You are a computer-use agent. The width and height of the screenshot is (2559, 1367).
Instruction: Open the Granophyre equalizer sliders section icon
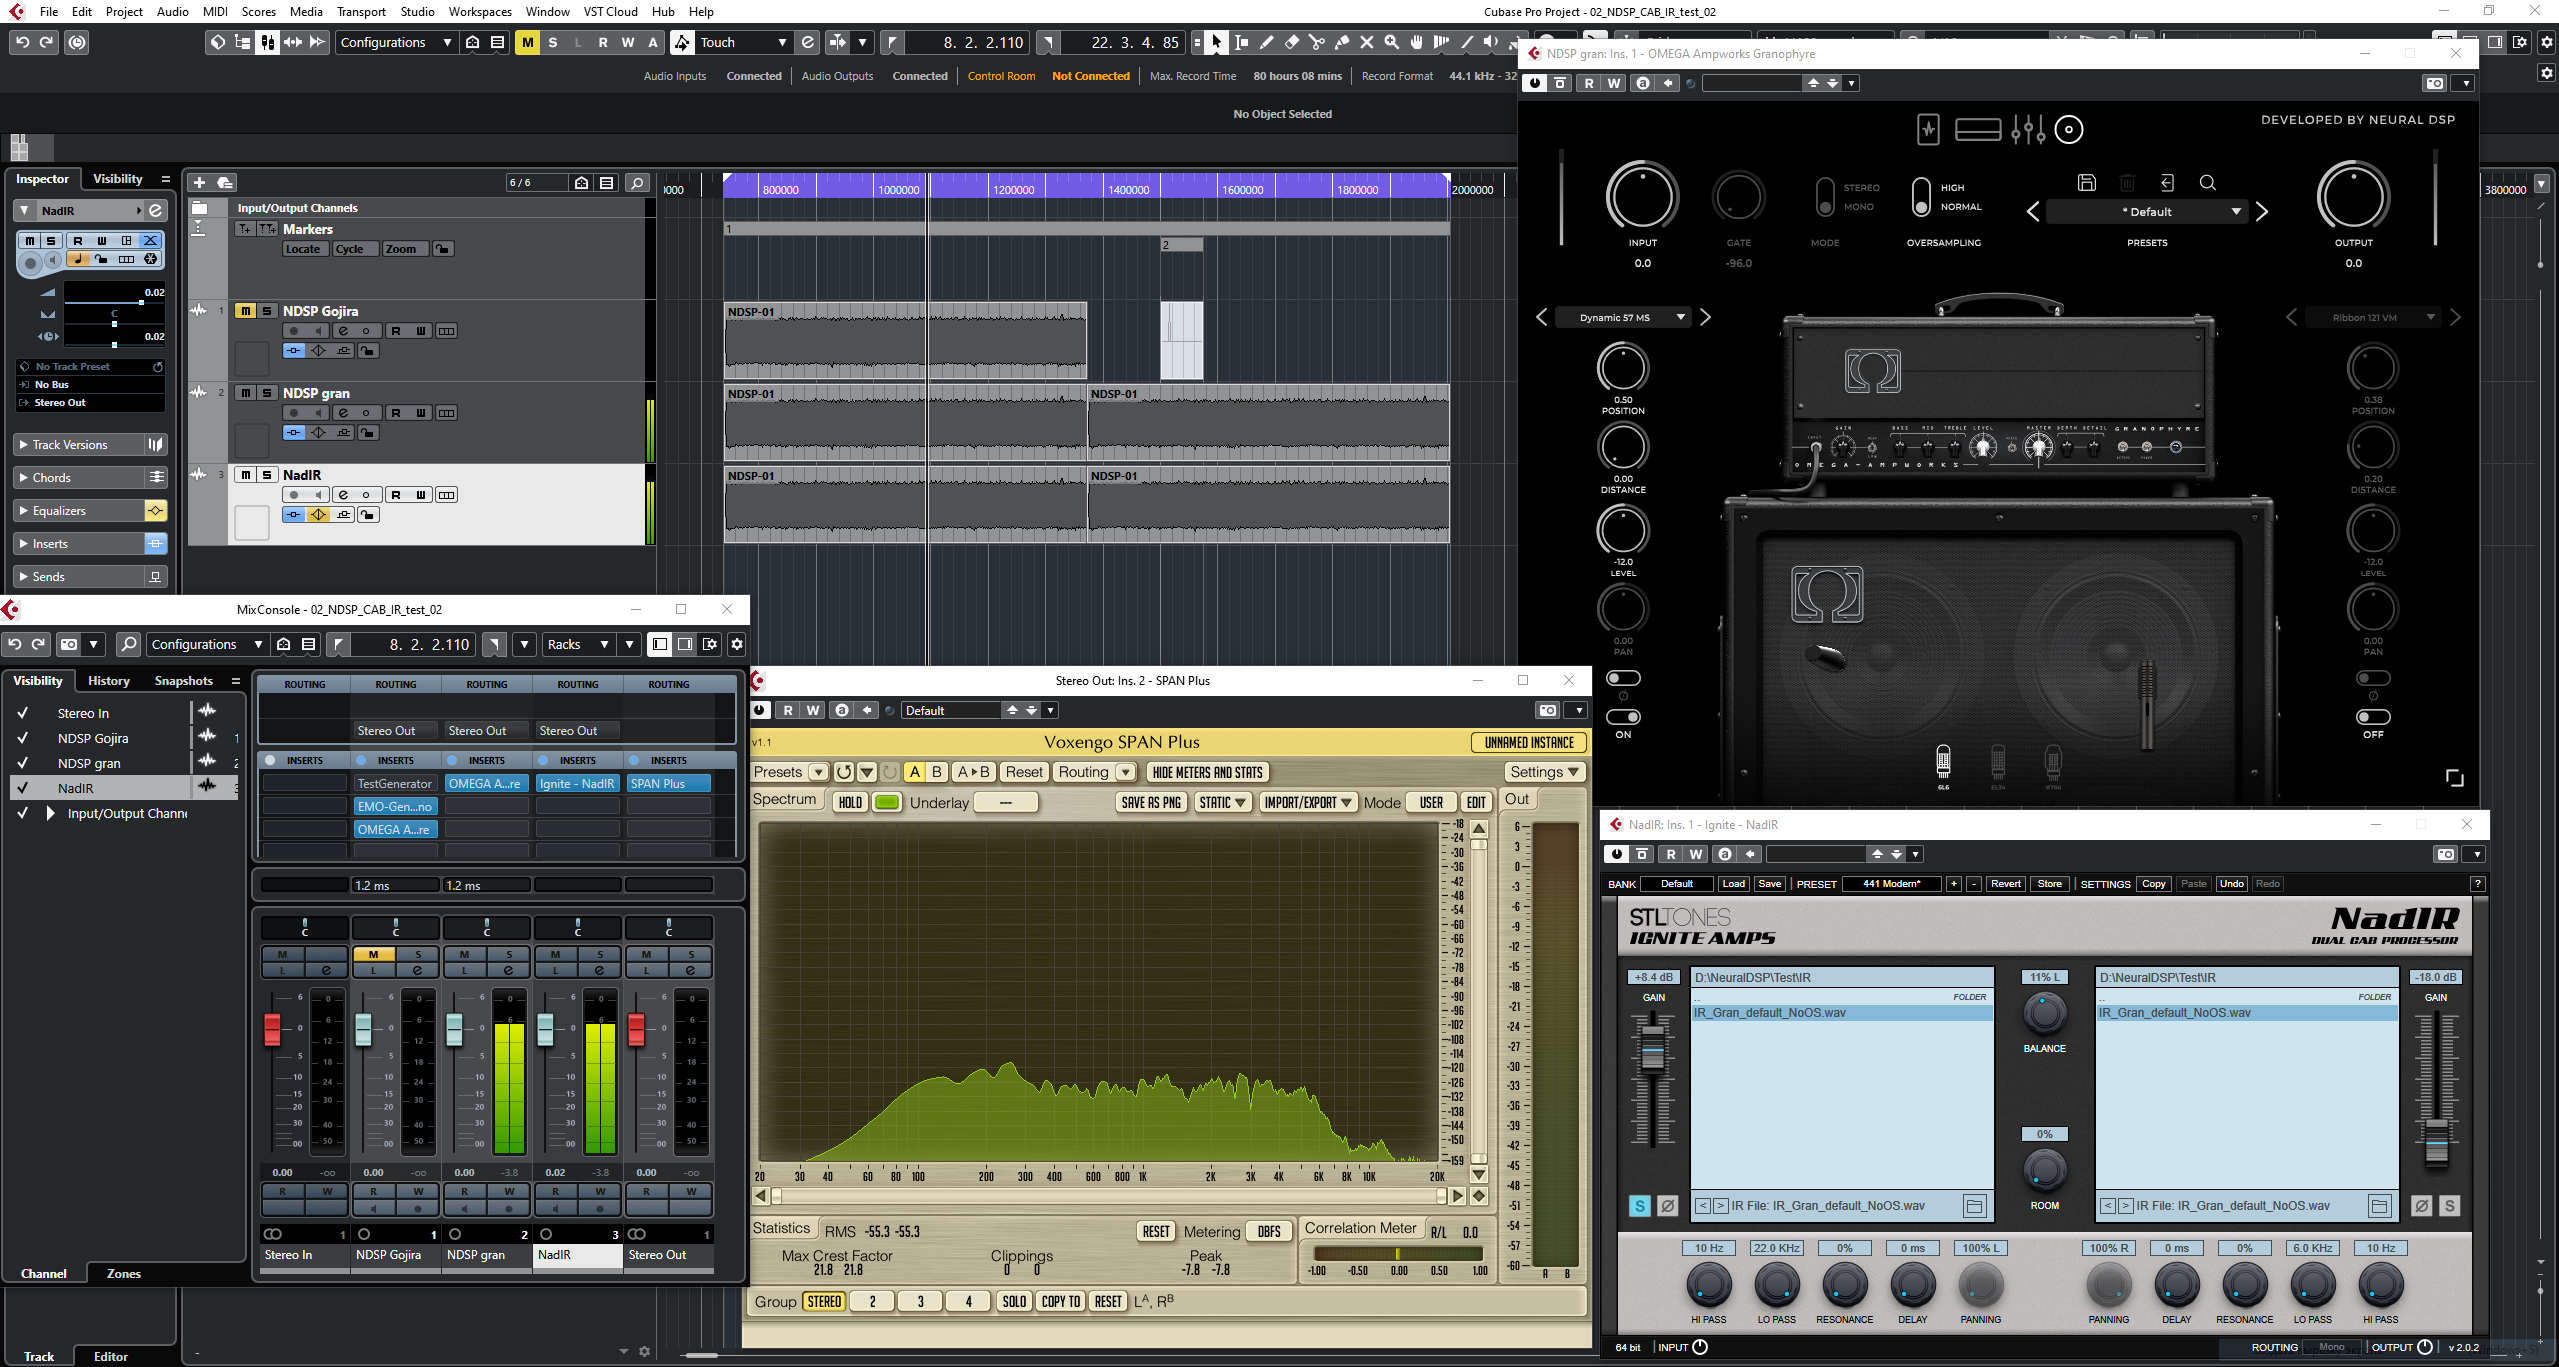point(2027,129)
